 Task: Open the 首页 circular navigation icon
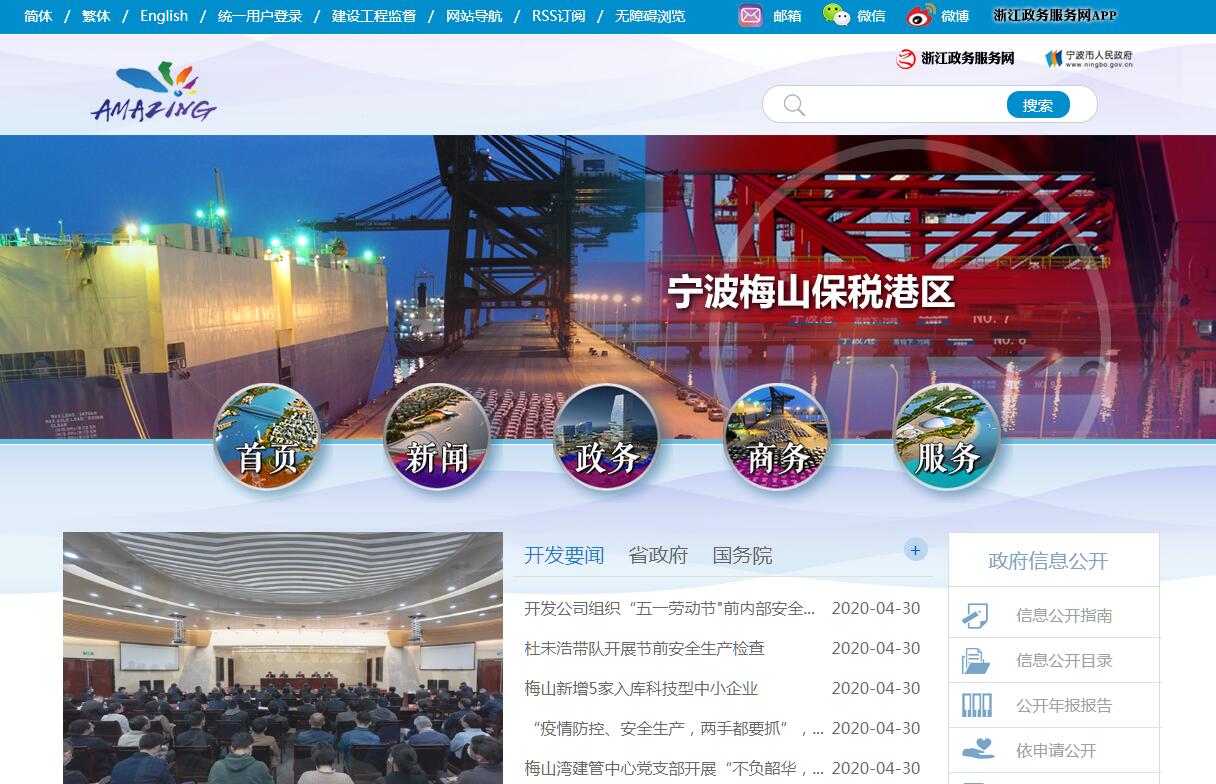click(267, 437)
